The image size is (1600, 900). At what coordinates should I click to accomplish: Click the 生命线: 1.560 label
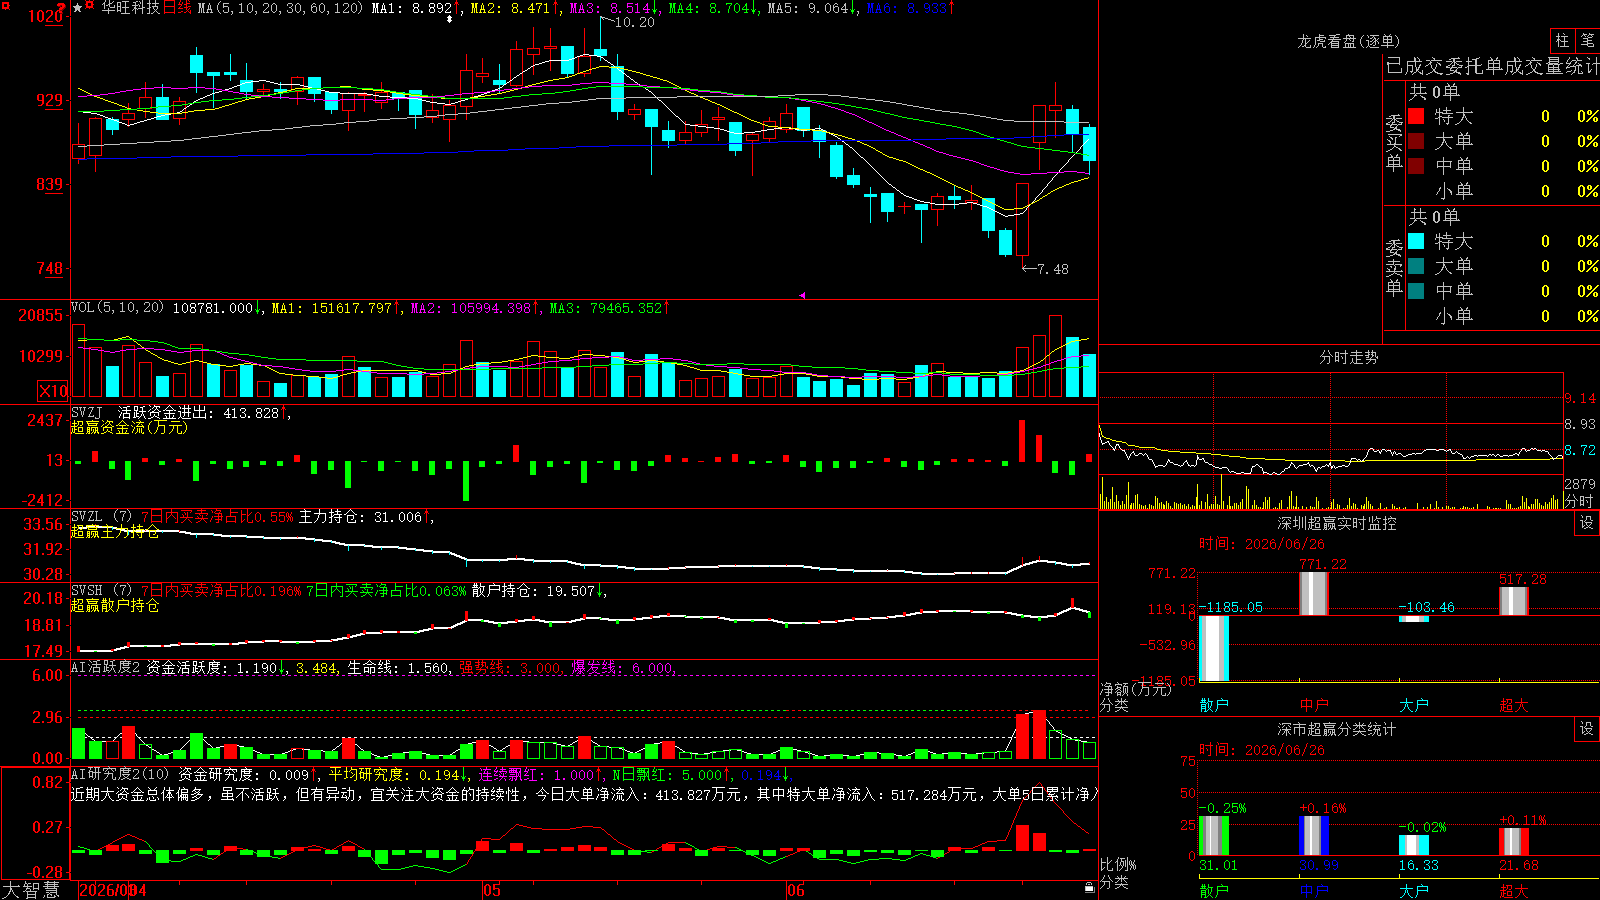pos(398,668)
